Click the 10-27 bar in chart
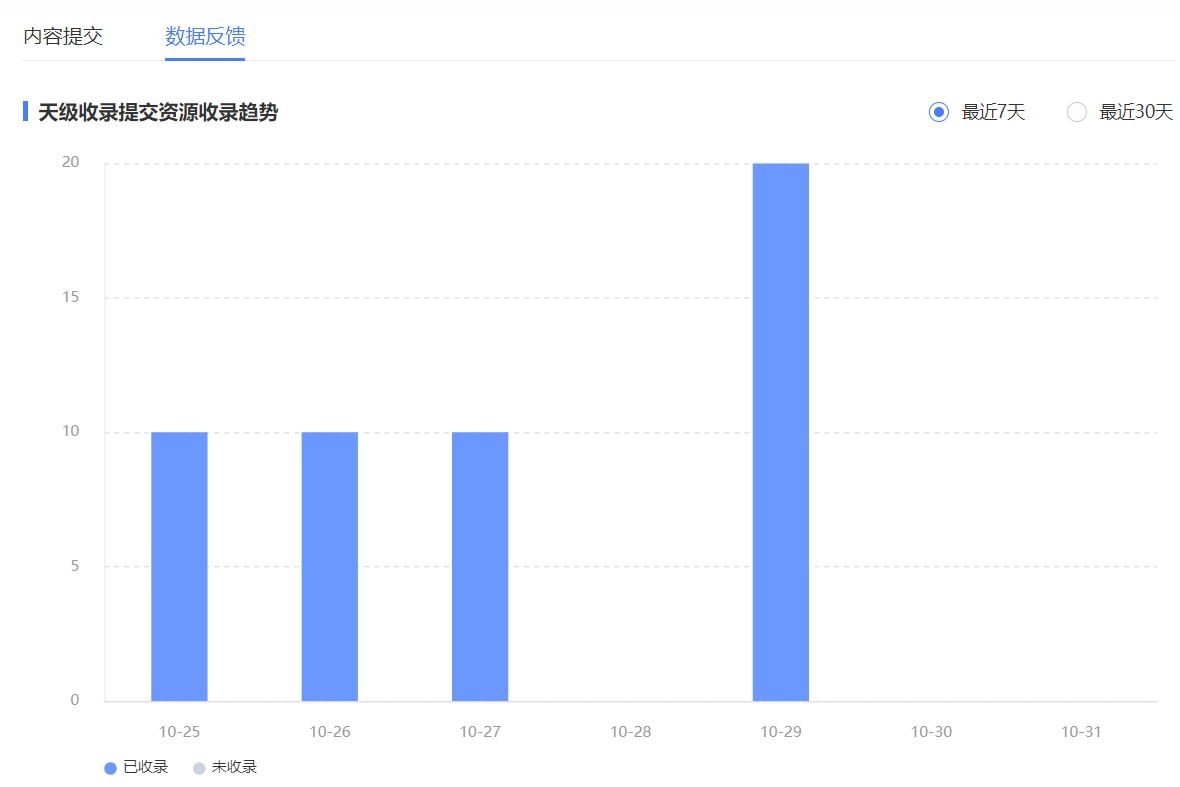Image resolution: width=1180 pixels, height=787 pixels. click(x=480, y=567)
